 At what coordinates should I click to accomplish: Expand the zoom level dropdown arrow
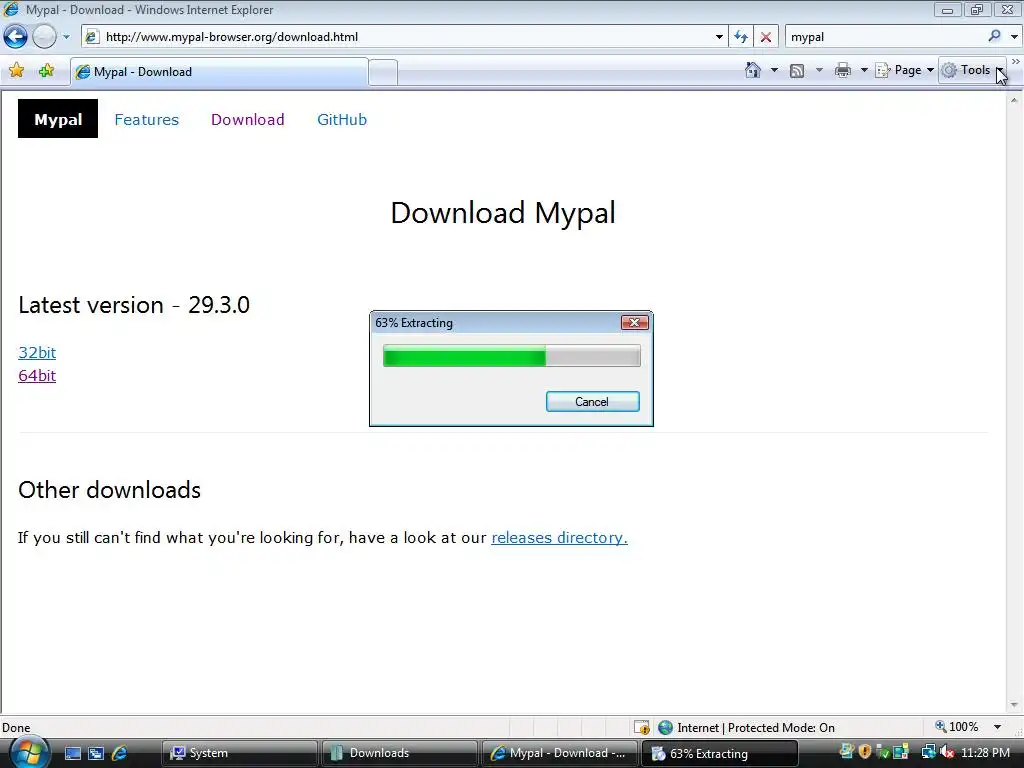pos(997,727)
